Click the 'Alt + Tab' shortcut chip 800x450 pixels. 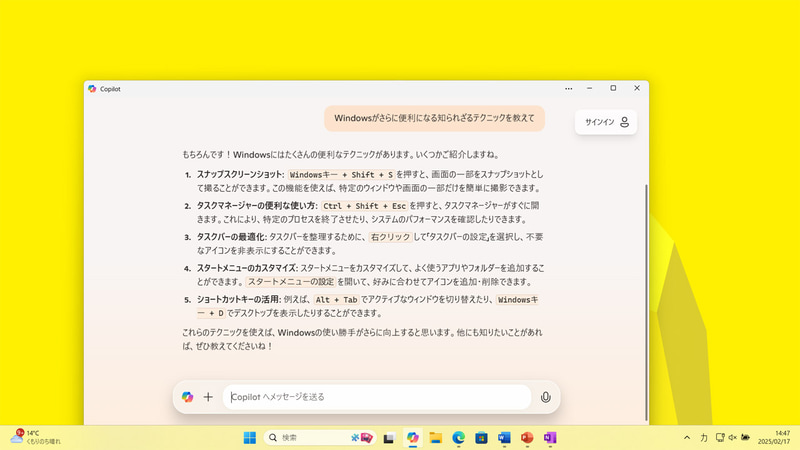336,299
